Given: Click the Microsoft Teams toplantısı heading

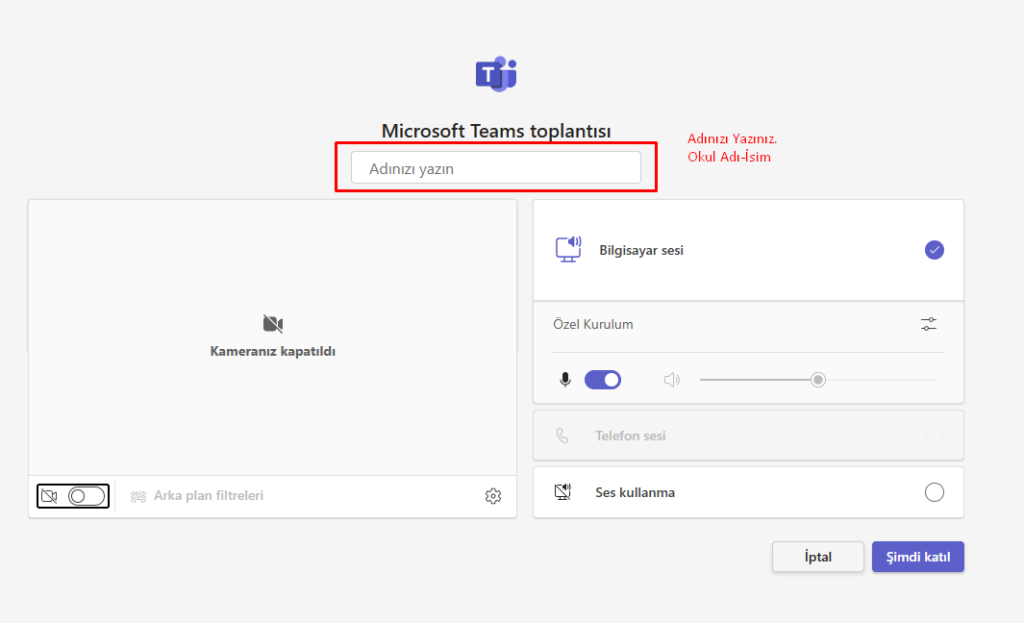Looking at the screenshot, I should coord(496,131).
